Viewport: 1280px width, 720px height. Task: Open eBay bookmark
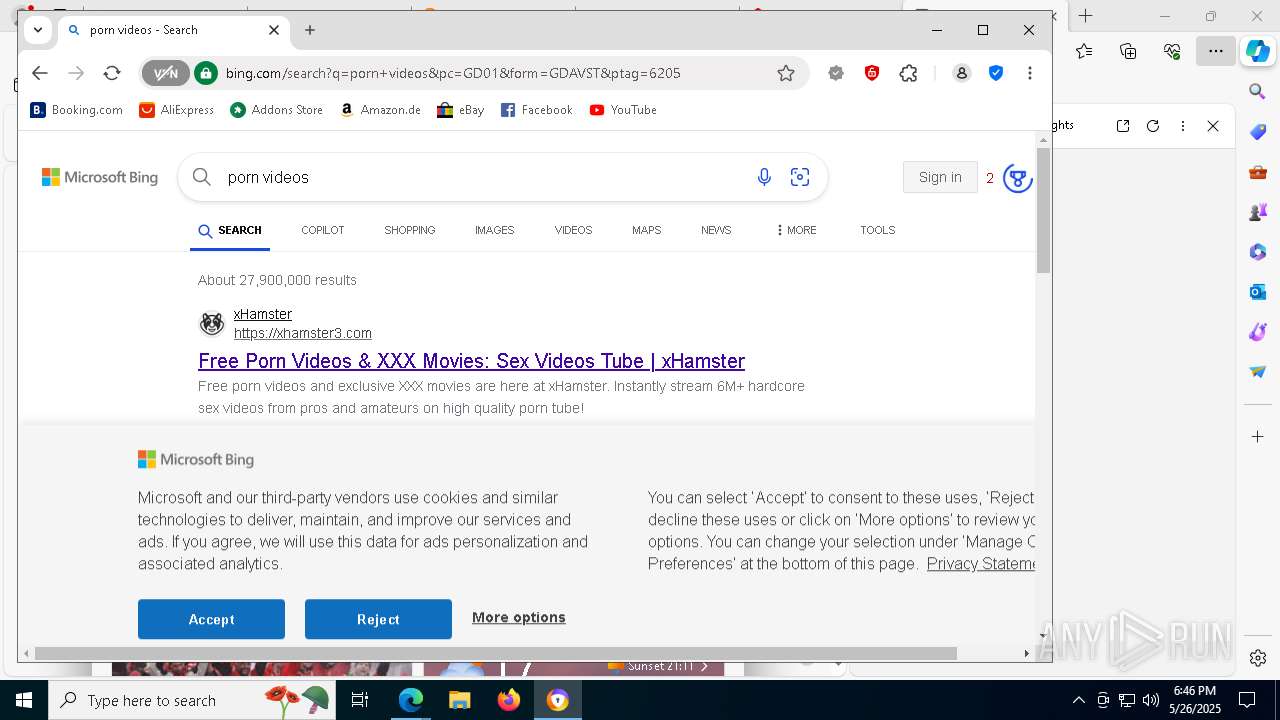460,110
